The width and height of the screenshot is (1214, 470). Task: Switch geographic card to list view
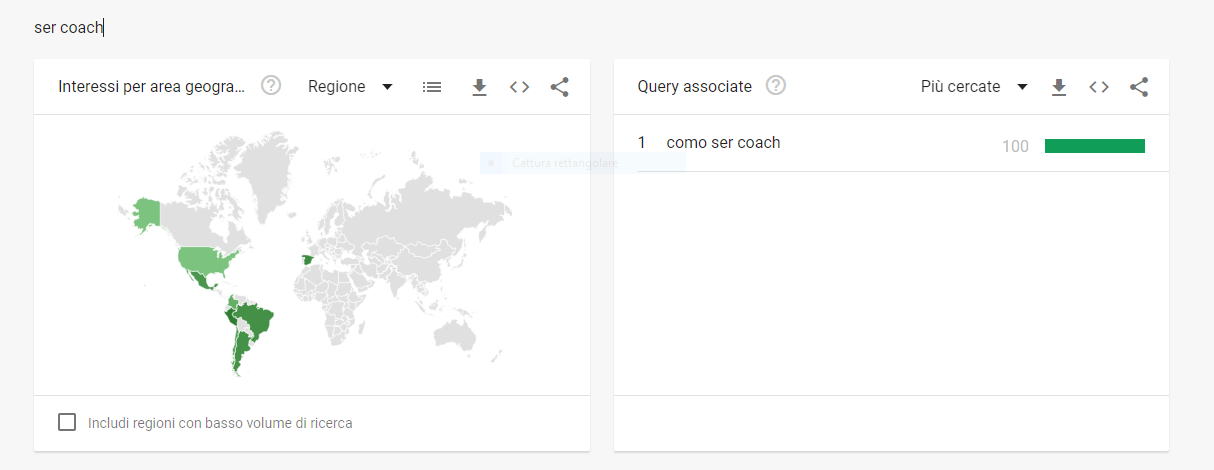(432, 87)
